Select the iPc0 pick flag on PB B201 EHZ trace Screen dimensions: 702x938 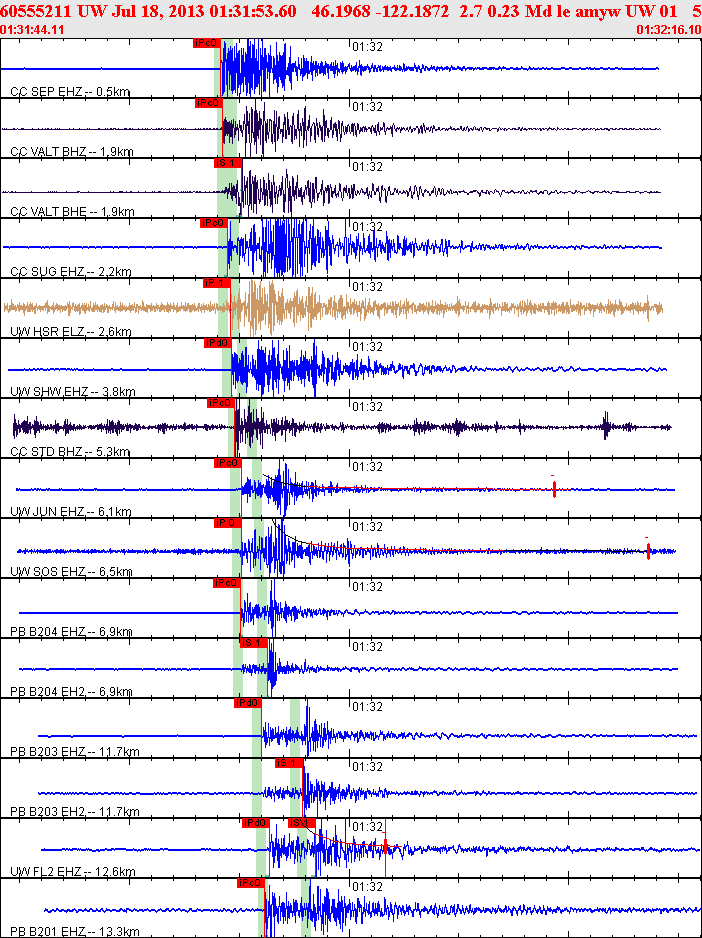(x=251, y=884)
